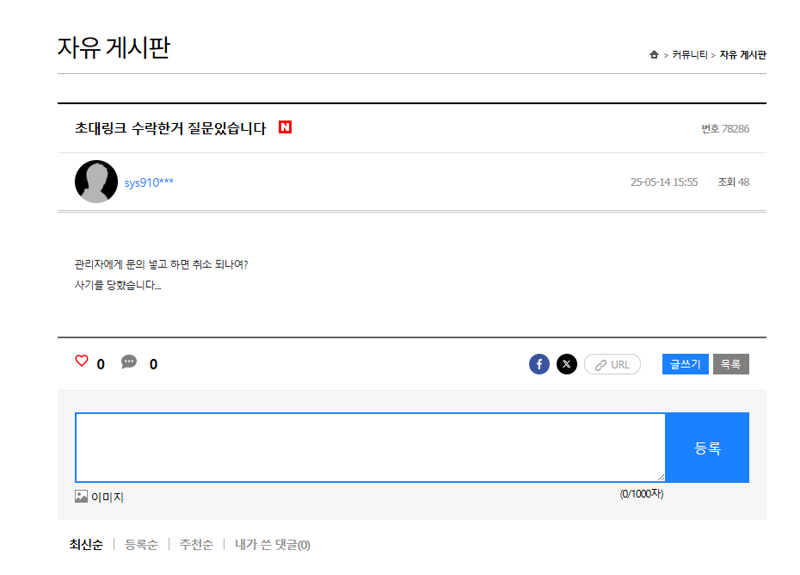Submit comment with 등록 button

click(x=707, y=447)
